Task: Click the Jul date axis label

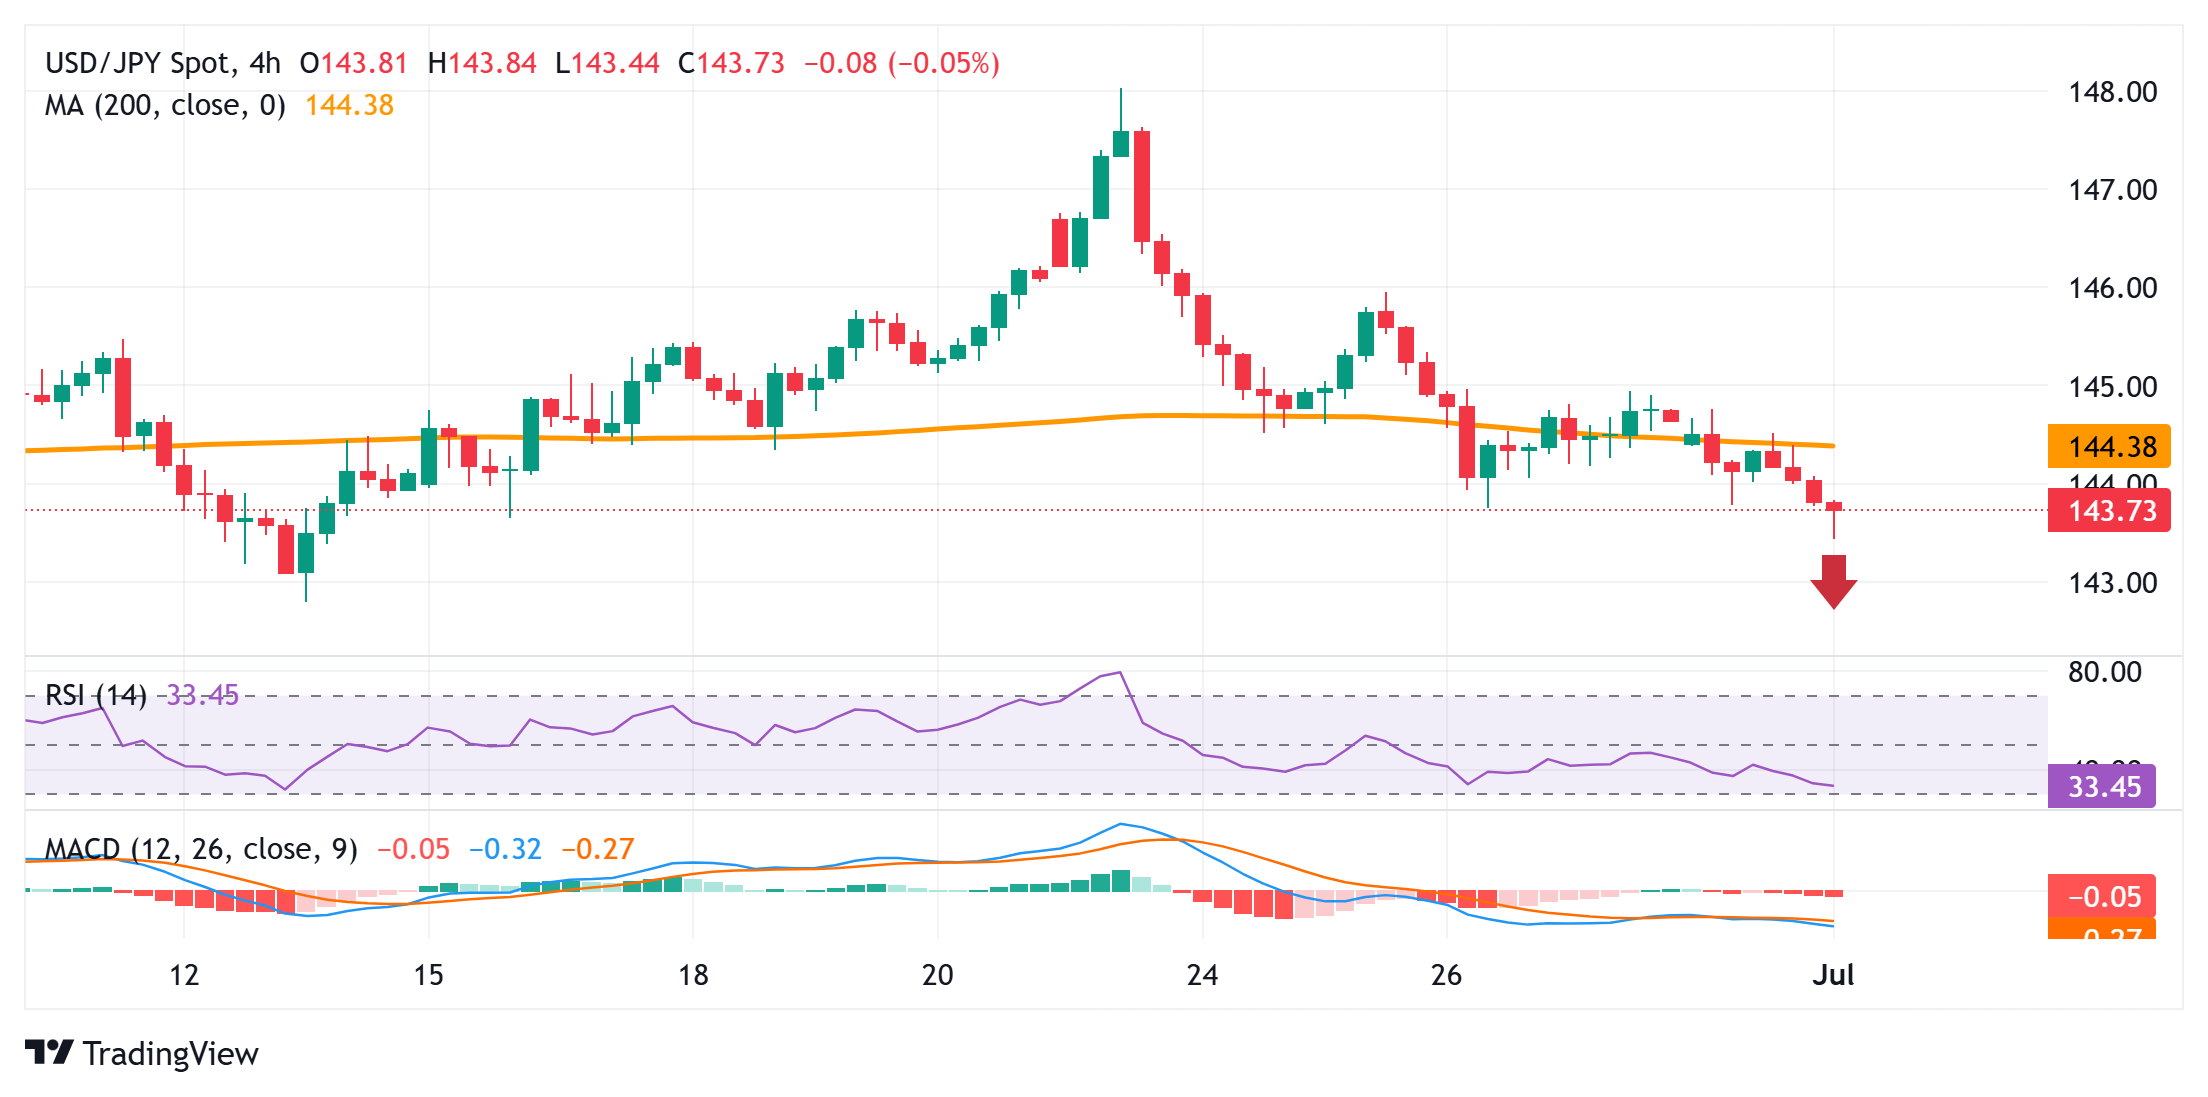Action: point(1832,975)
